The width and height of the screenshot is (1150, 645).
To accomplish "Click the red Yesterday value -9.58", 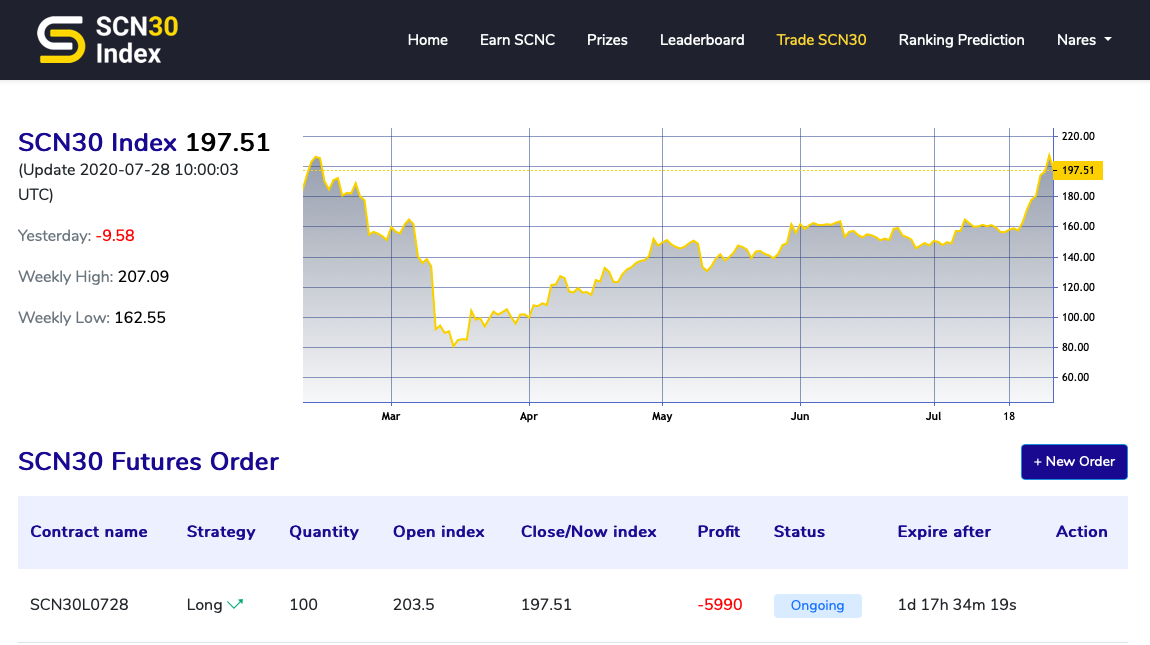I will click(x=116, y=235).
